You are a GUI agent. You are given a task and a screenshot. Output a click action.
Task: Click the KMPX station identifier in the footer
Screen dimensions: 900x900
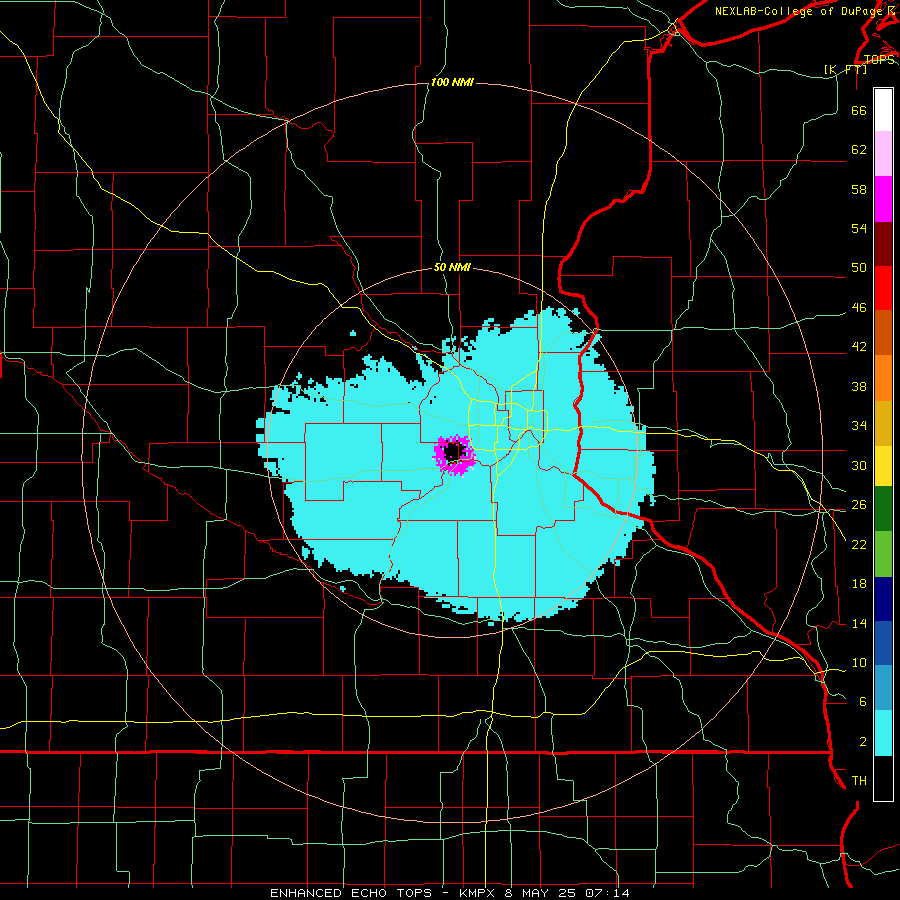(x=477, y=893)
